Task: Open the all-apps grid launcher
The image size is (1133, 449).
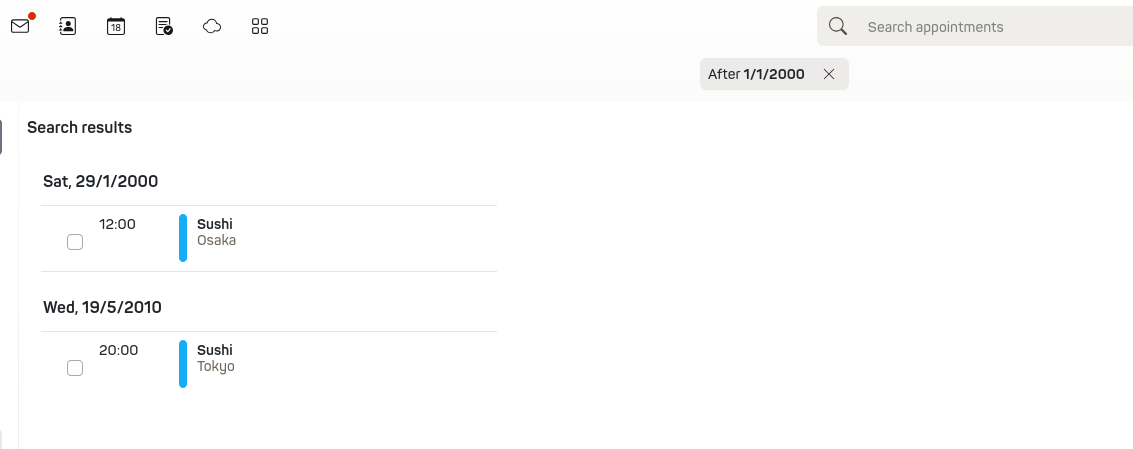Action: [260, 27]
